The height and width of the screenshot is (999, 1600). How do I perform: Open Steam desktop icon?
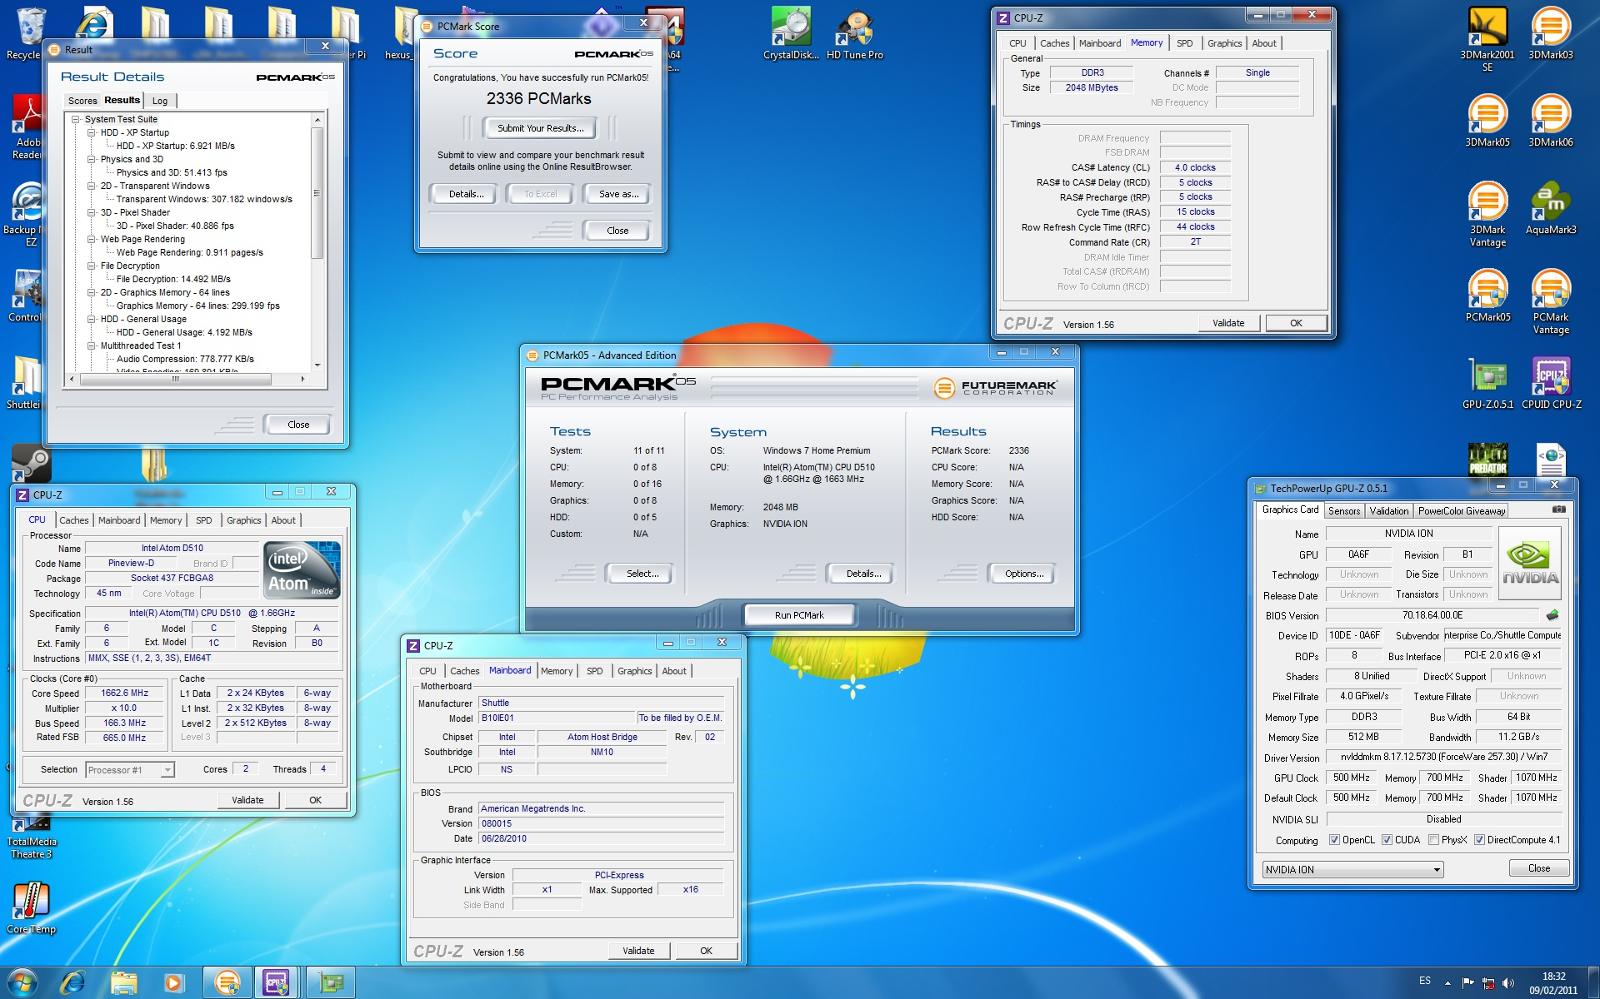coord(31,464)
